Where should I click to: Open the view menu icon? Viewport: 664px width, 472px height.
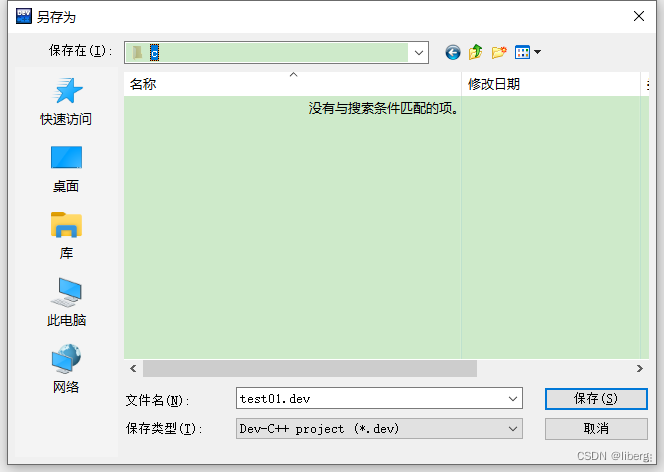(x=522, y=52)
